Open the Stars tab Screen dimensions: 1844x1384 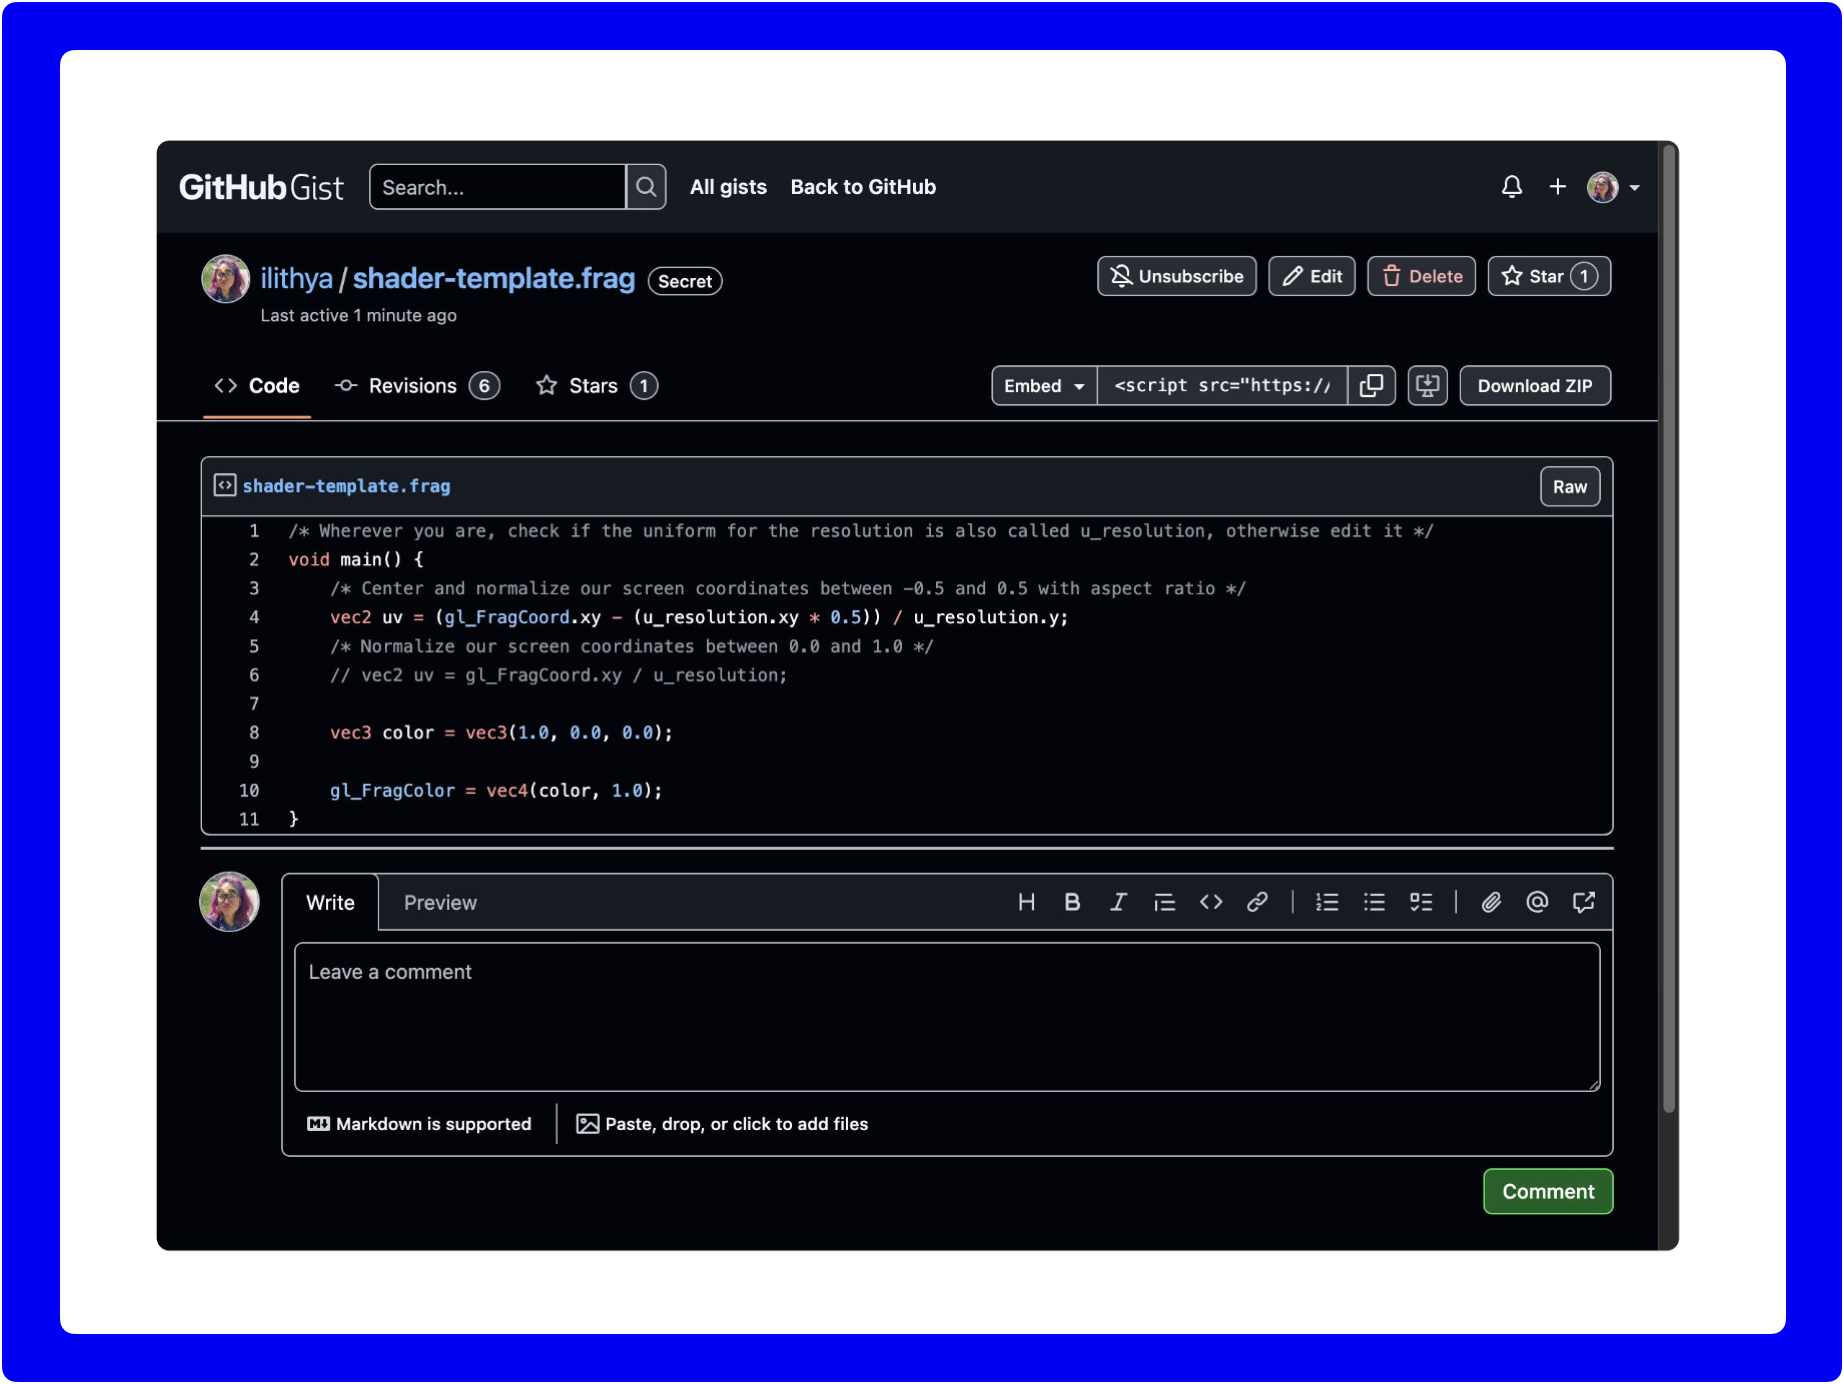point(596,386)
